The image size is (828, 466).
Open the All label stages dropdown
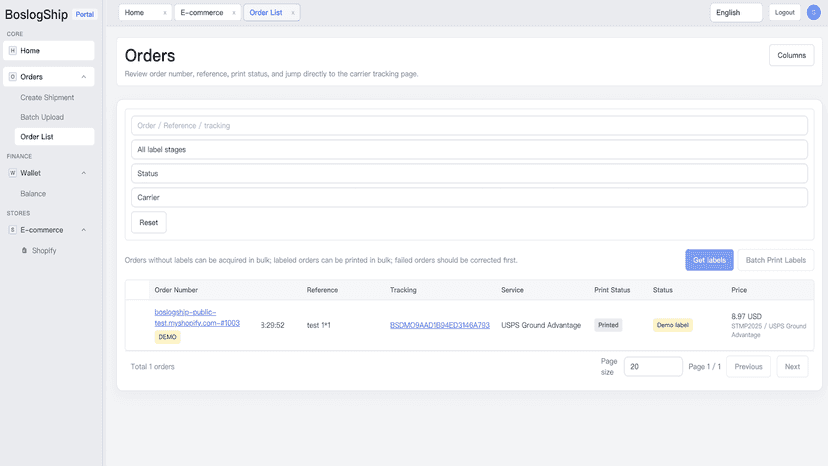pos(469,150)
